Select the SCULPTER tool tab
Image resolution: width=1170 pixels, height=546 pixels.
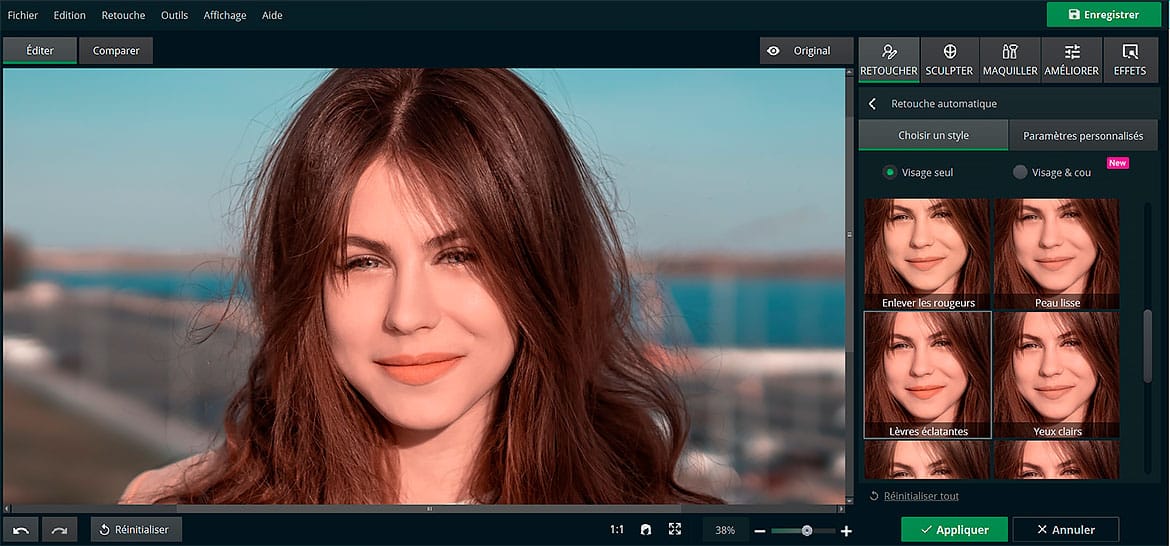coord(949,60)
